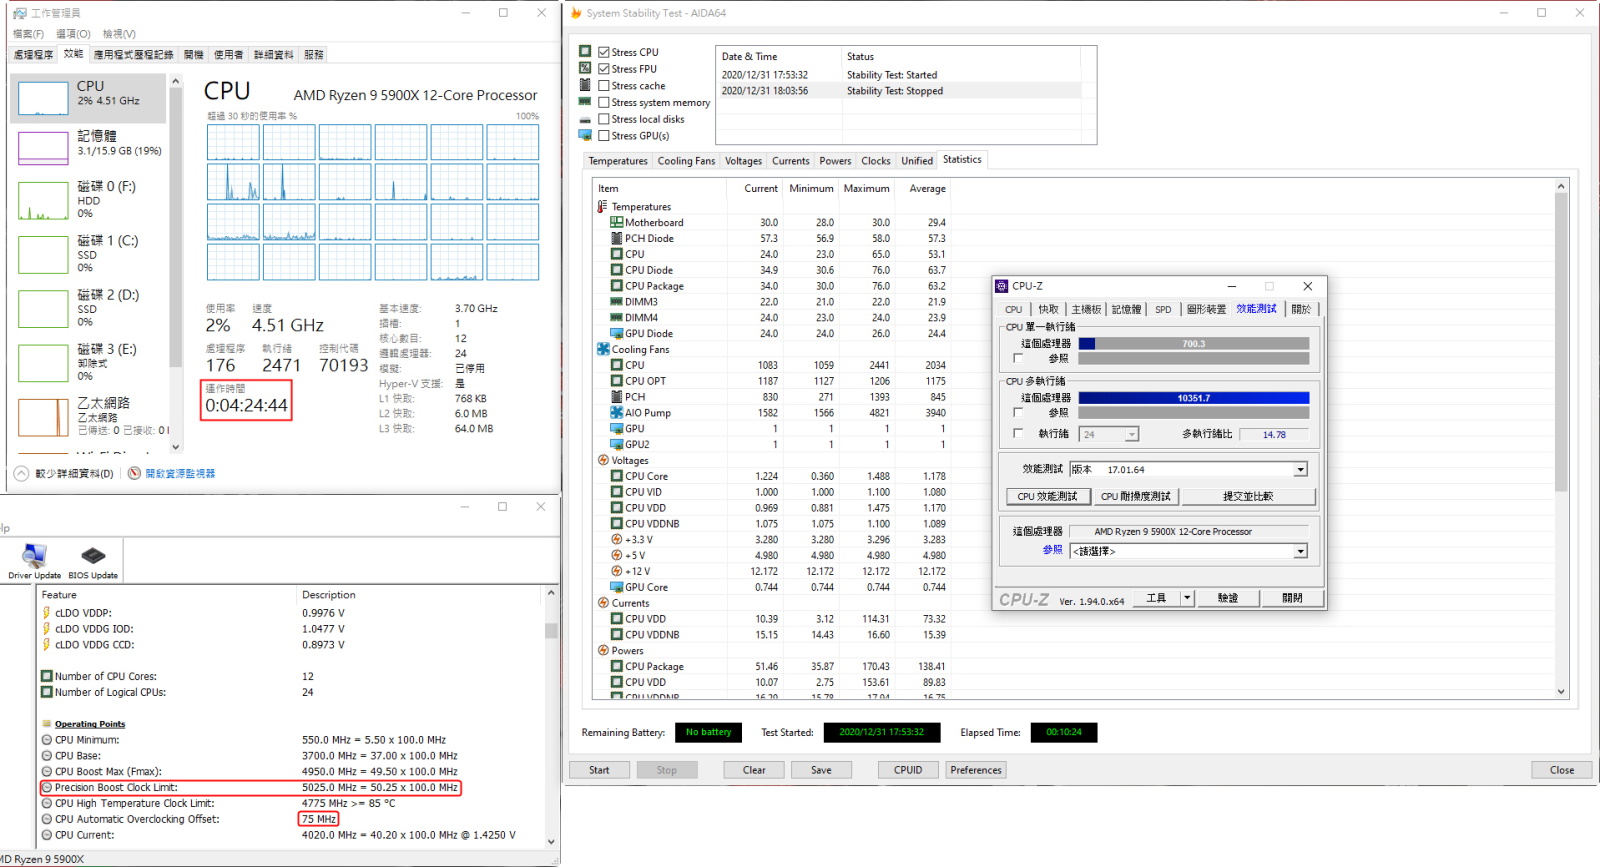Click the BIOS Update chip icon
Image resolution: width=1600 pixels, height=867 pixels.
93,556
